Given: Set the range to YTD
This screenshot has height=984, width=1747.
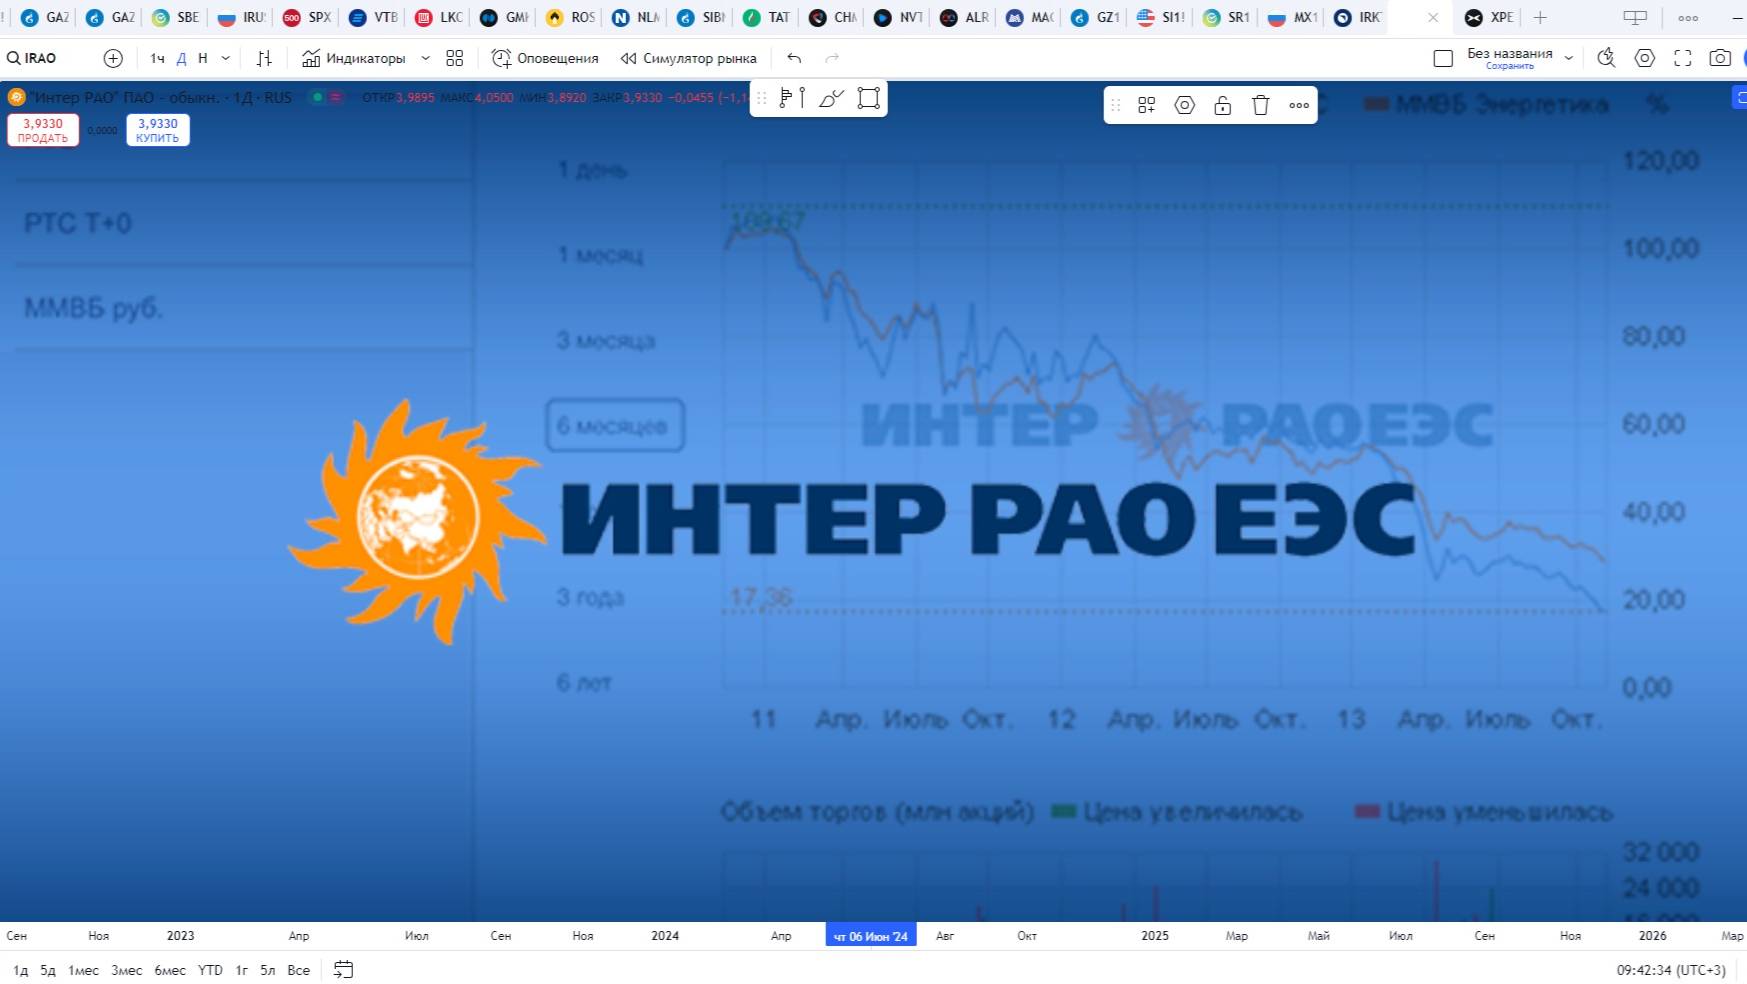Looking at the screenshot, I should [x=210, y=970].
